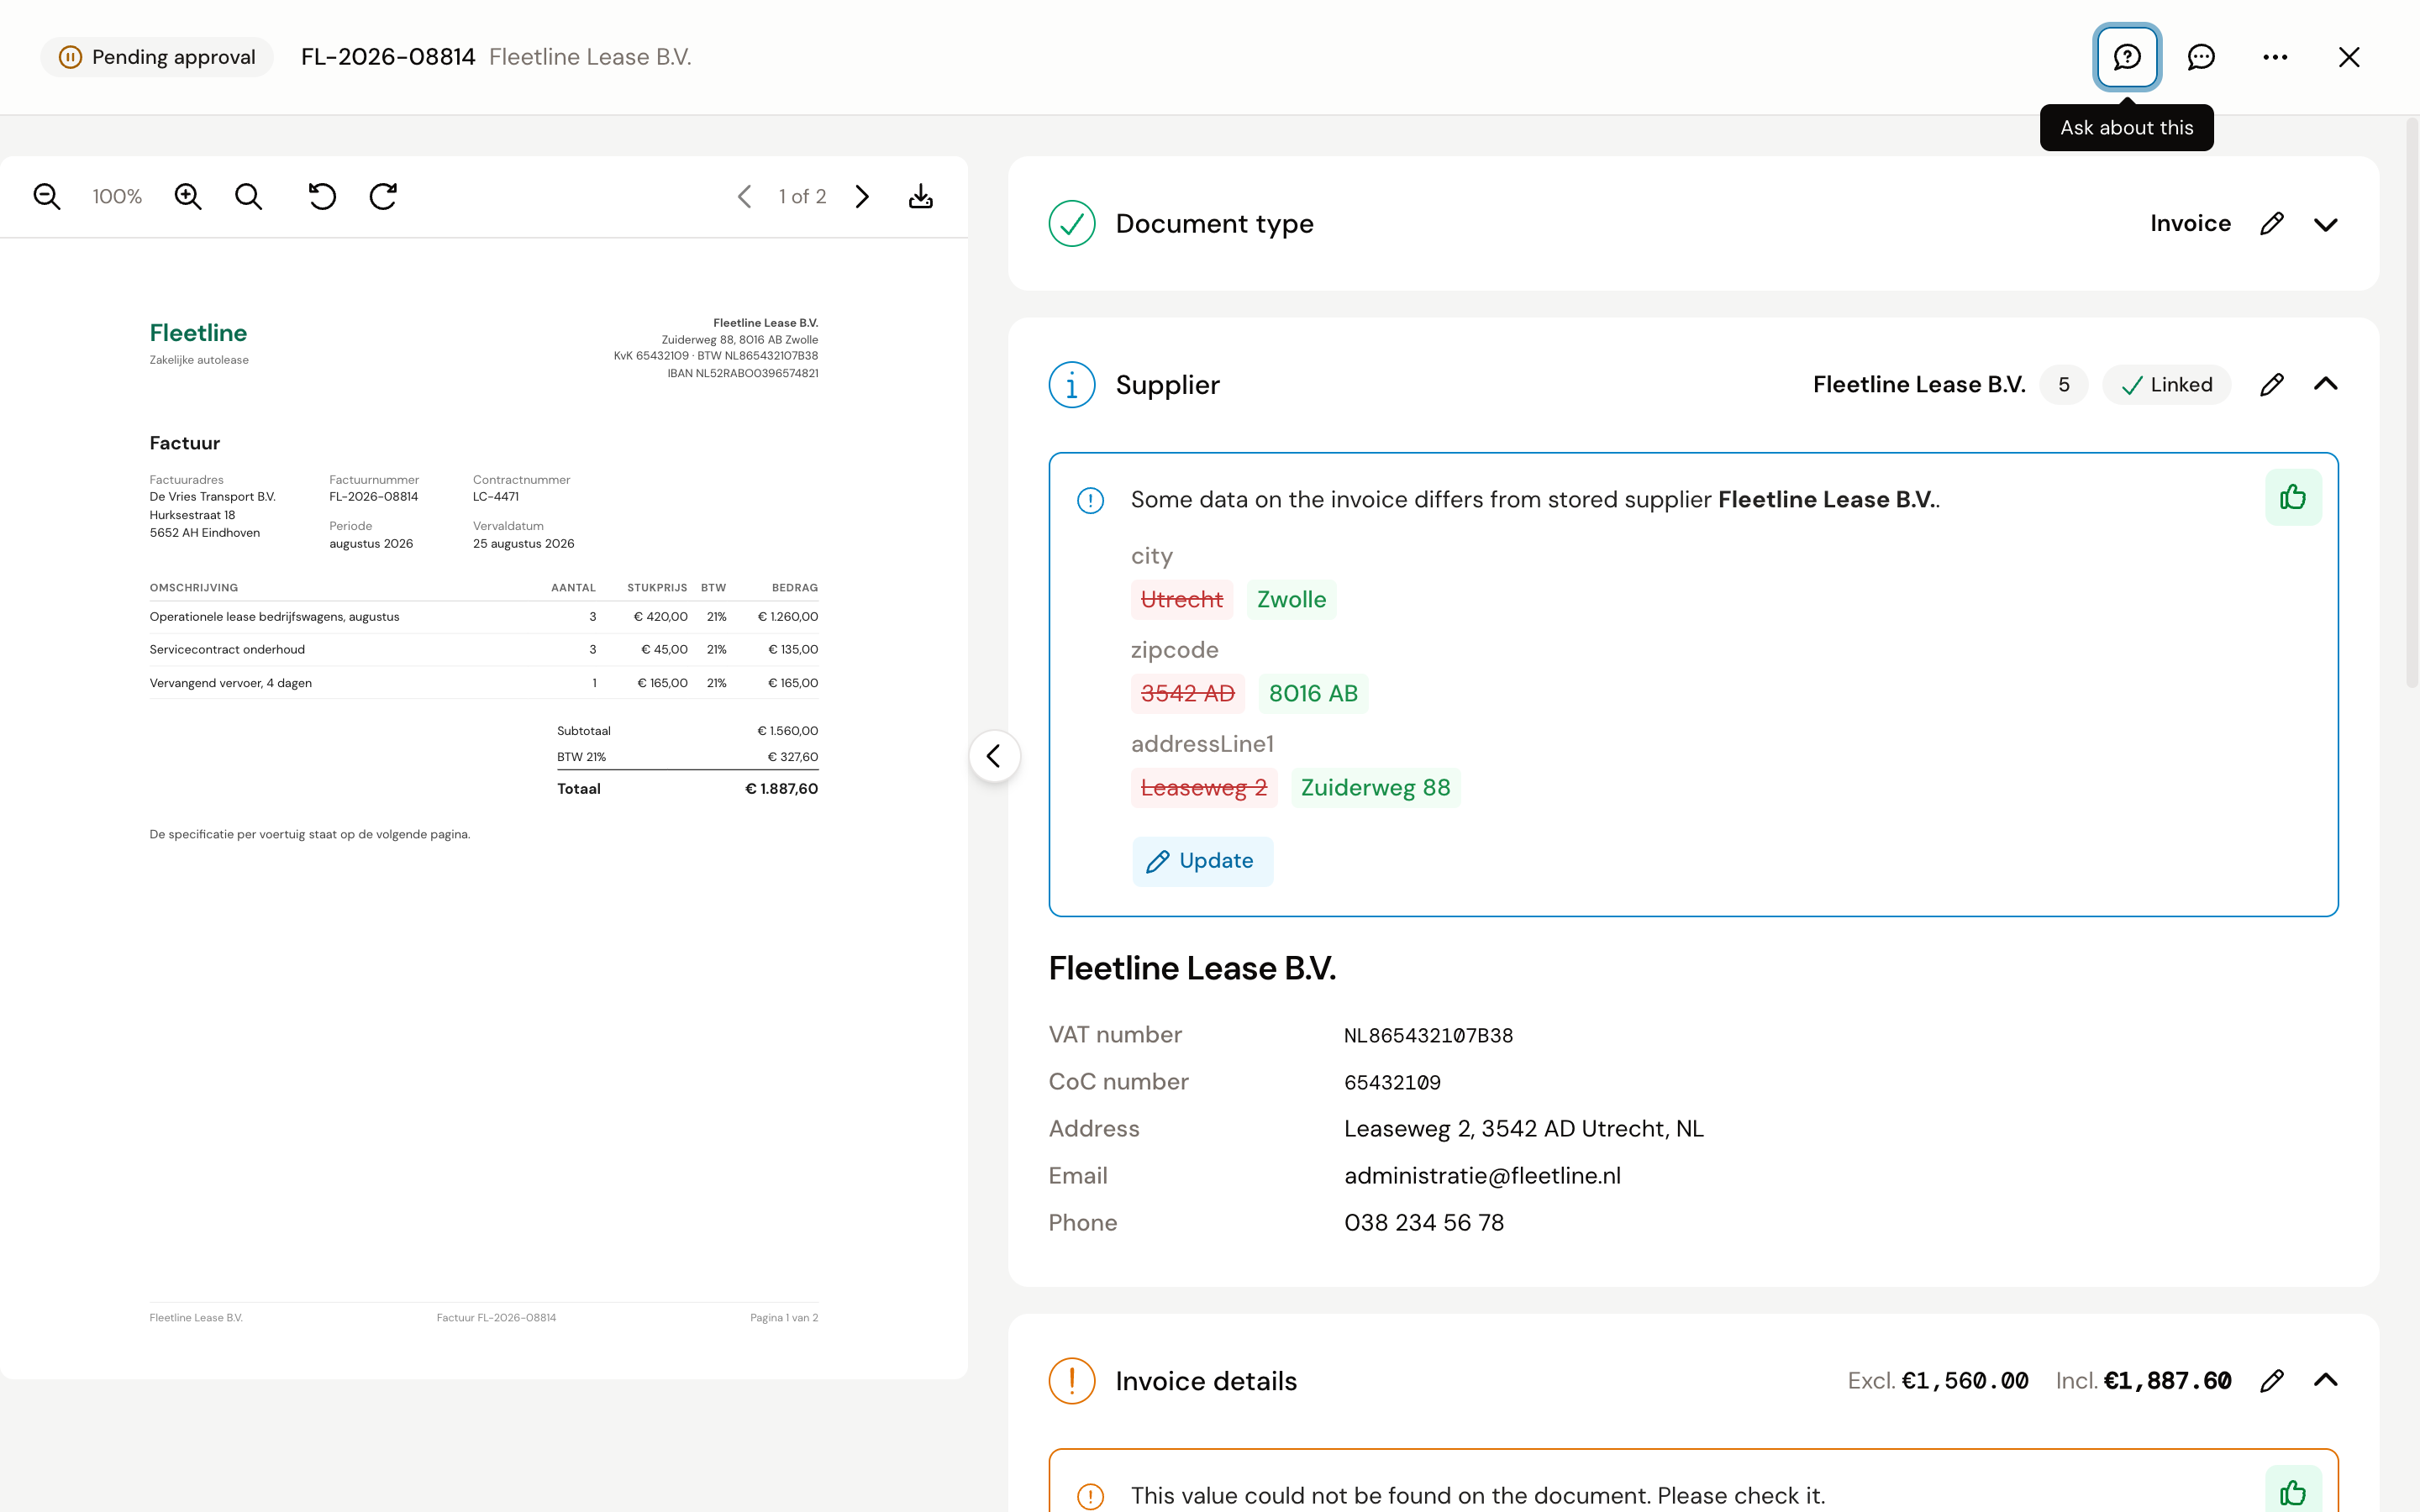This screenshot has height=1512, width=2420.
Task: Click thumbs-up on value not found warning
Action: click(x=2293, y=1492)
